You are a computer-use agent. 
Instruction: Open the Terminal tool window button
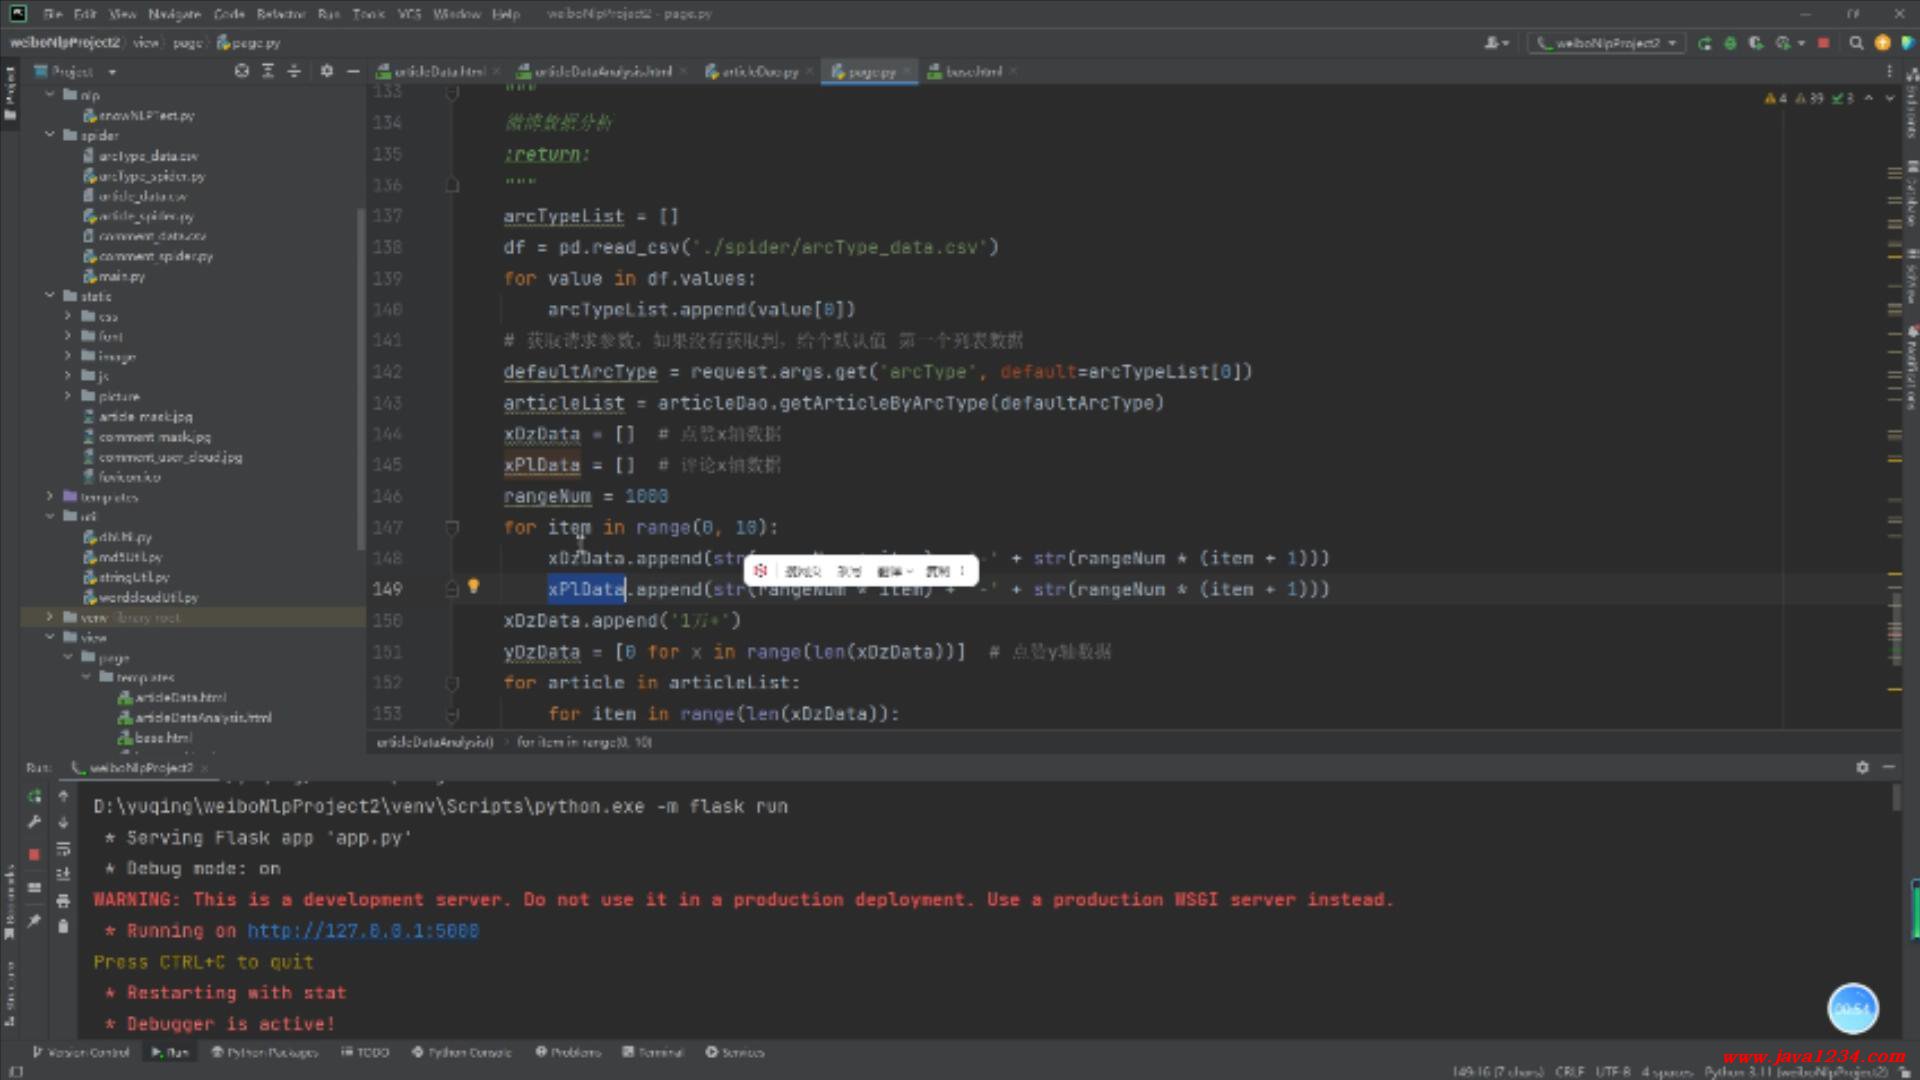point(653,1052)
